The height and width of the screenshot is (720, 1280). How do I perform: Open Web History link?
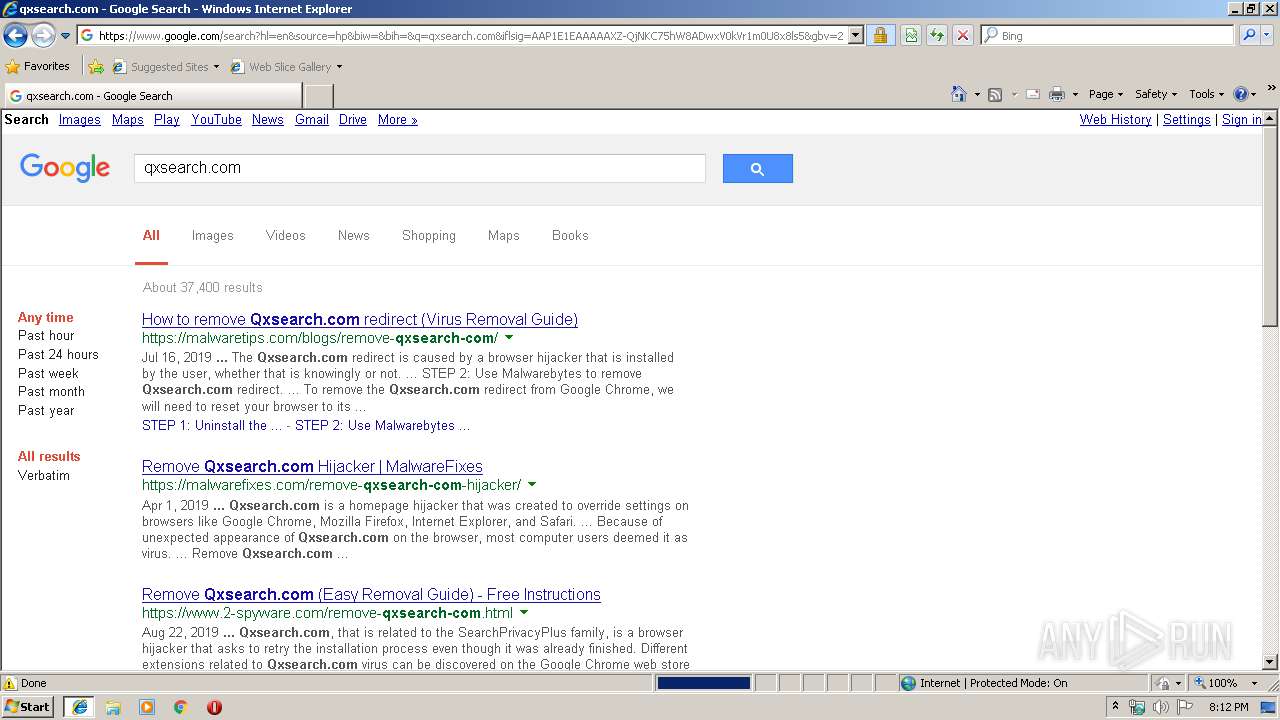[1115, 119]
